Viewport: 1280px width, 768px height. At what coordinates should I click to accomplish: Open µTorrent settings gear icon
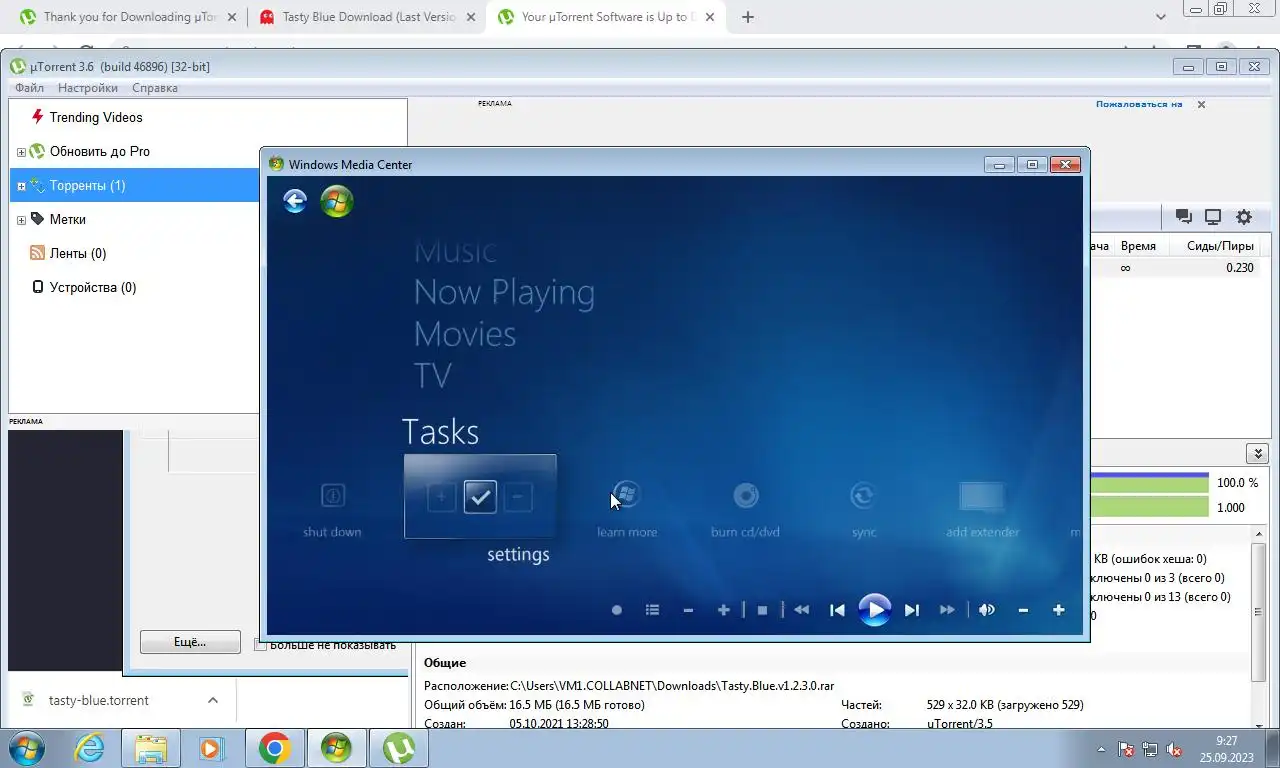(1244, 217)
